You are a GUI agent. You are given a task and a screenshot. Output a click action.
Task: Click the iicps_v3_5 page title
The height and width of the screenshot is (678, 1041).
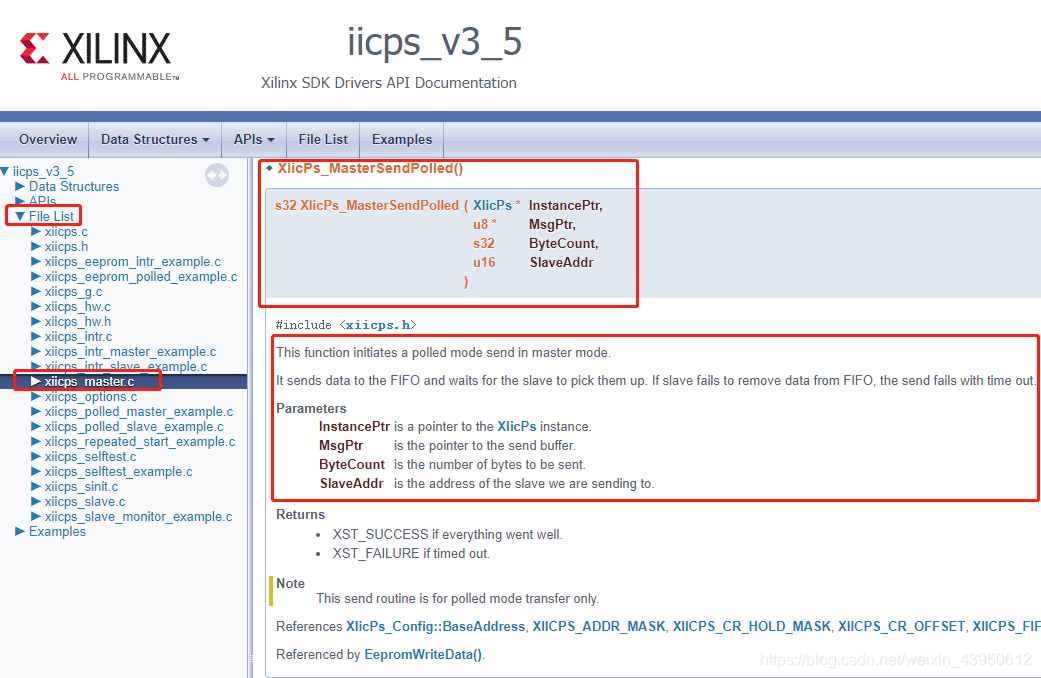[435, 42]
